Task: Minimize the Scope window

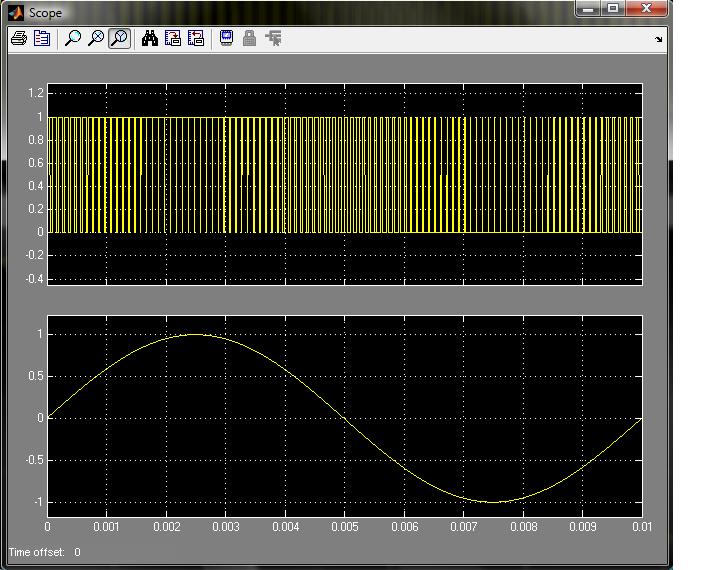Action: [x=588, y=8]
